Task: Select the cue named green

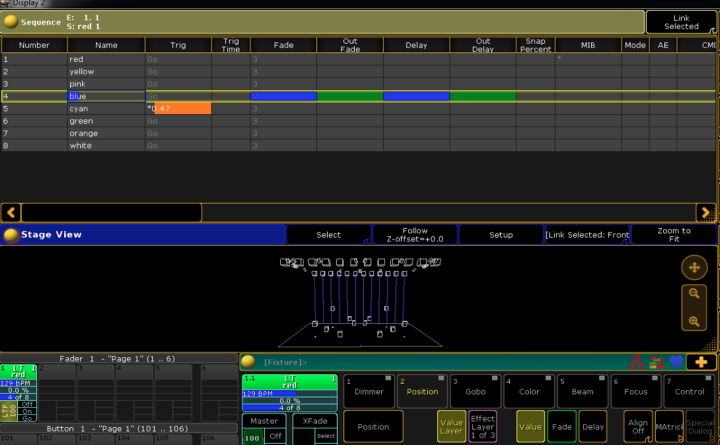Action: 106,121
